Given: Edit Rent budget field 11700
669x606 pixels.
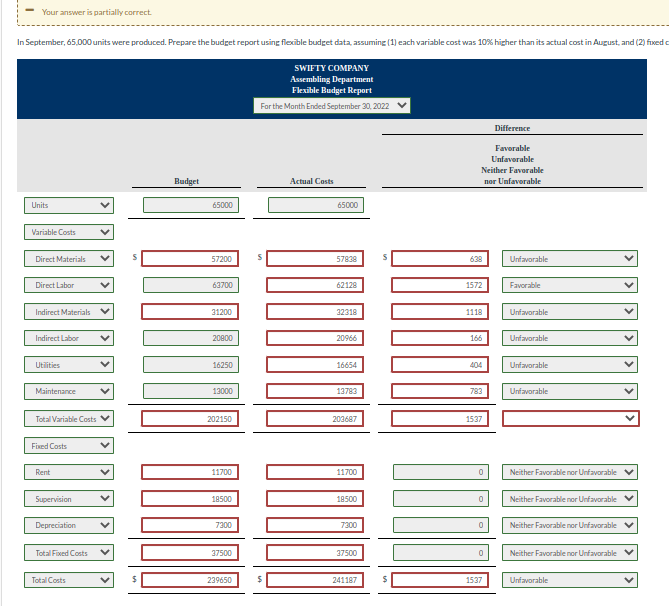Looking at the screenshot, I should (190, 472).
